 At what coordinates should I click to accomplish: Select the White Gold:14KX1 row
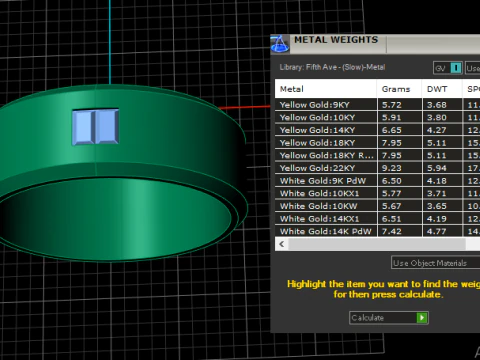377,219
